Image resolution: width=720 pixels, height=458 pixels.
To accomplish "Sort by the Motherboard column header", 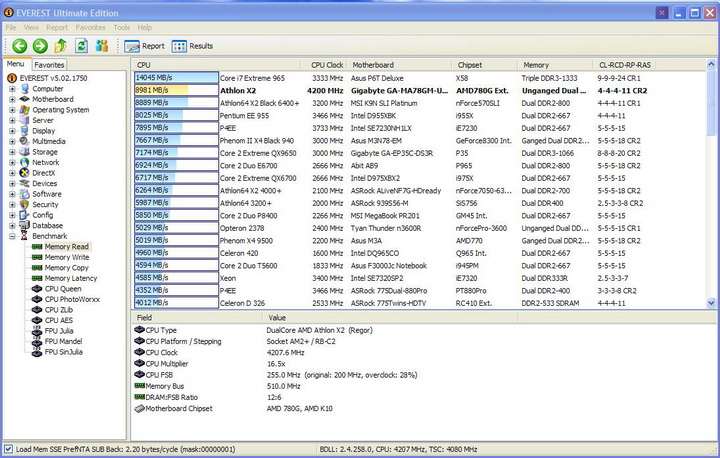I will point(399,65).
